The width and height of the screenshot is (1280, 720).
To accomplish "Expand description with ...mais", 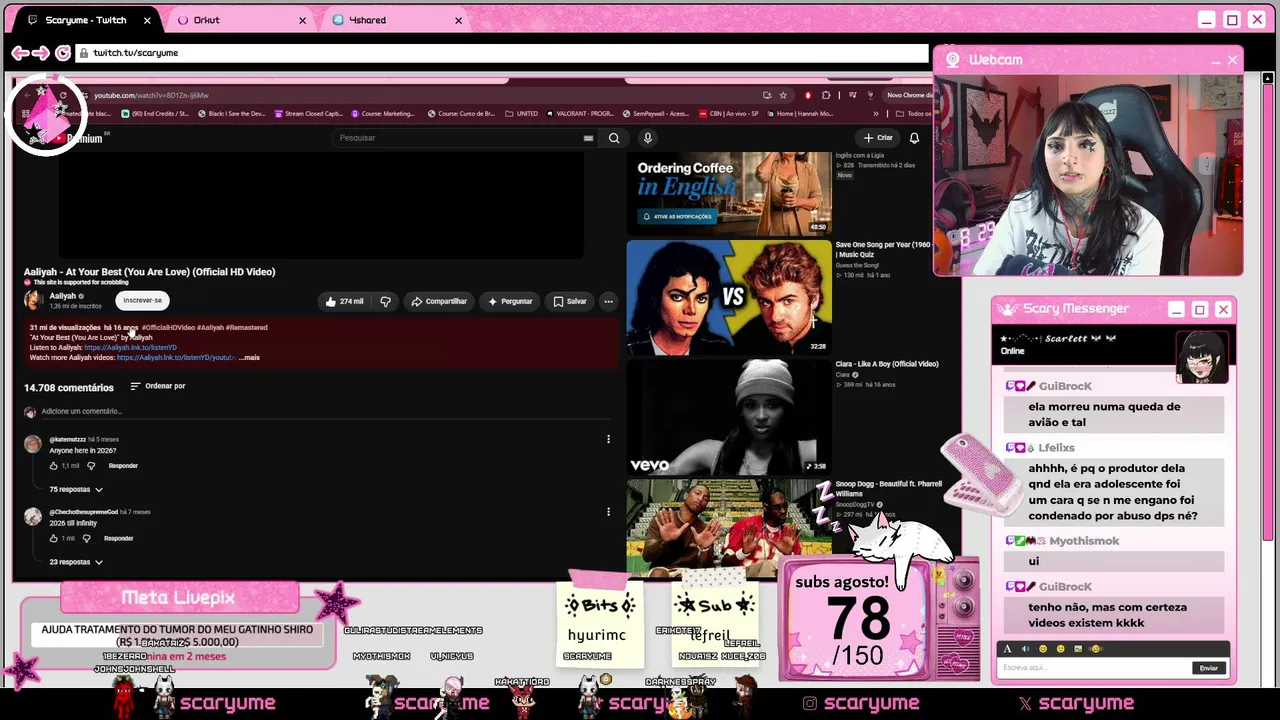I will point(249,357).
